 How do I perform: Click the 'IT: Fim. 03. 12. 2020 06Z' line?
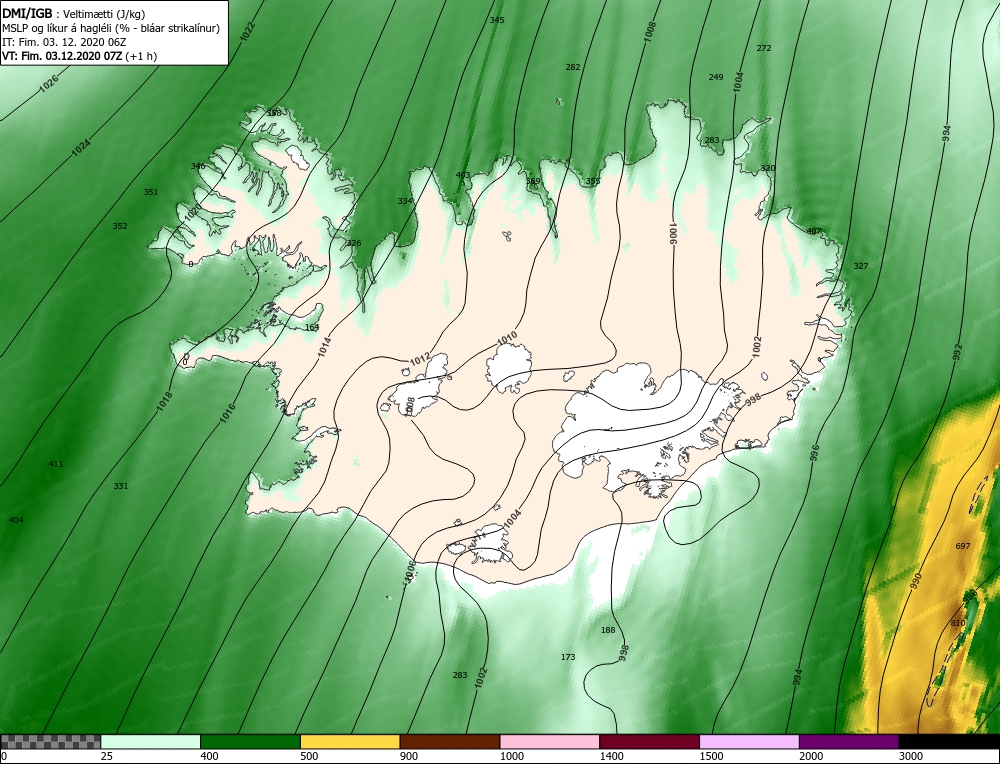tap(64, 42)
